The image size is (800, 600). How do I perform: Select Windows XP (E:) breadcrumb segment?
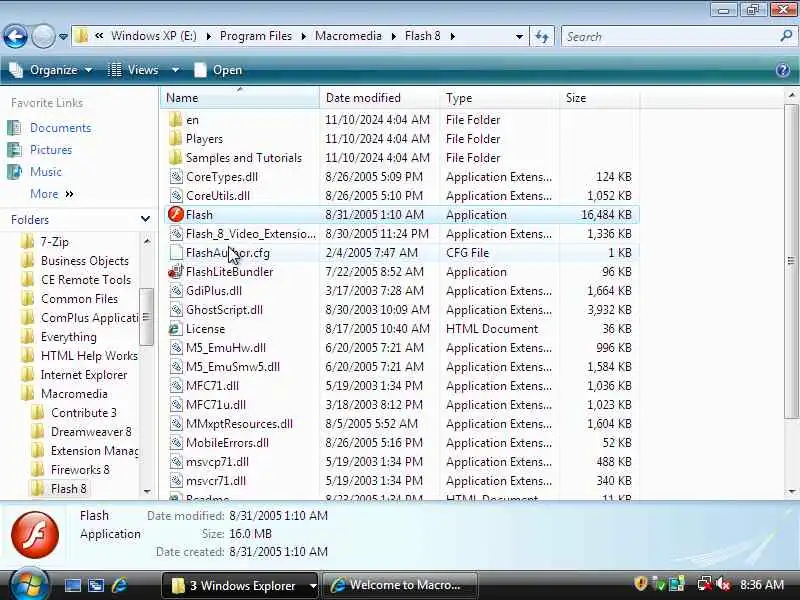(154, 36)
